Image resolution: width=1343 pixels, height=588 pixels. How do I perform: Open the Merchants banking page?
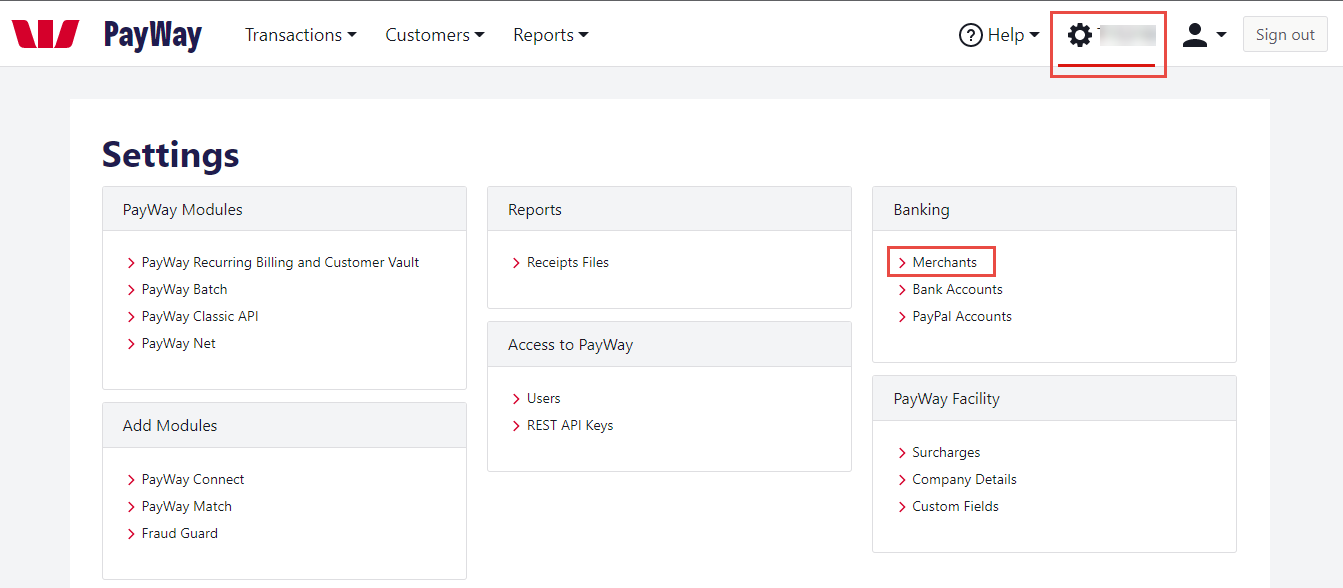click(x=944, y=263)
